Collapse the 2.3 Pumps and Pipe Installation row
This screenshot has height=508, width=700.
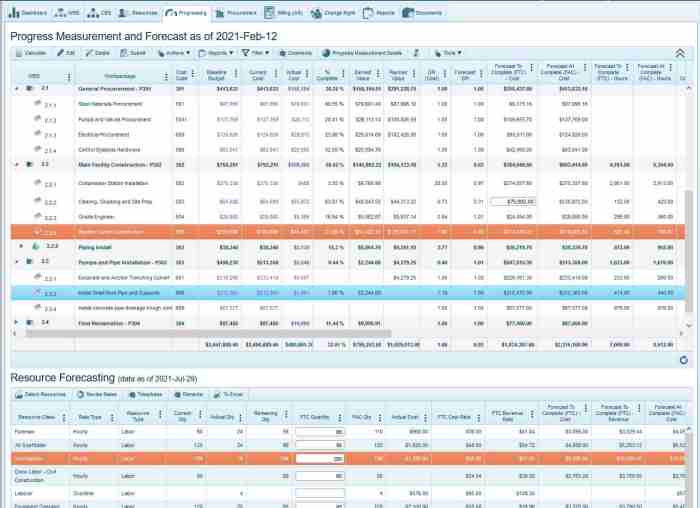17,261
